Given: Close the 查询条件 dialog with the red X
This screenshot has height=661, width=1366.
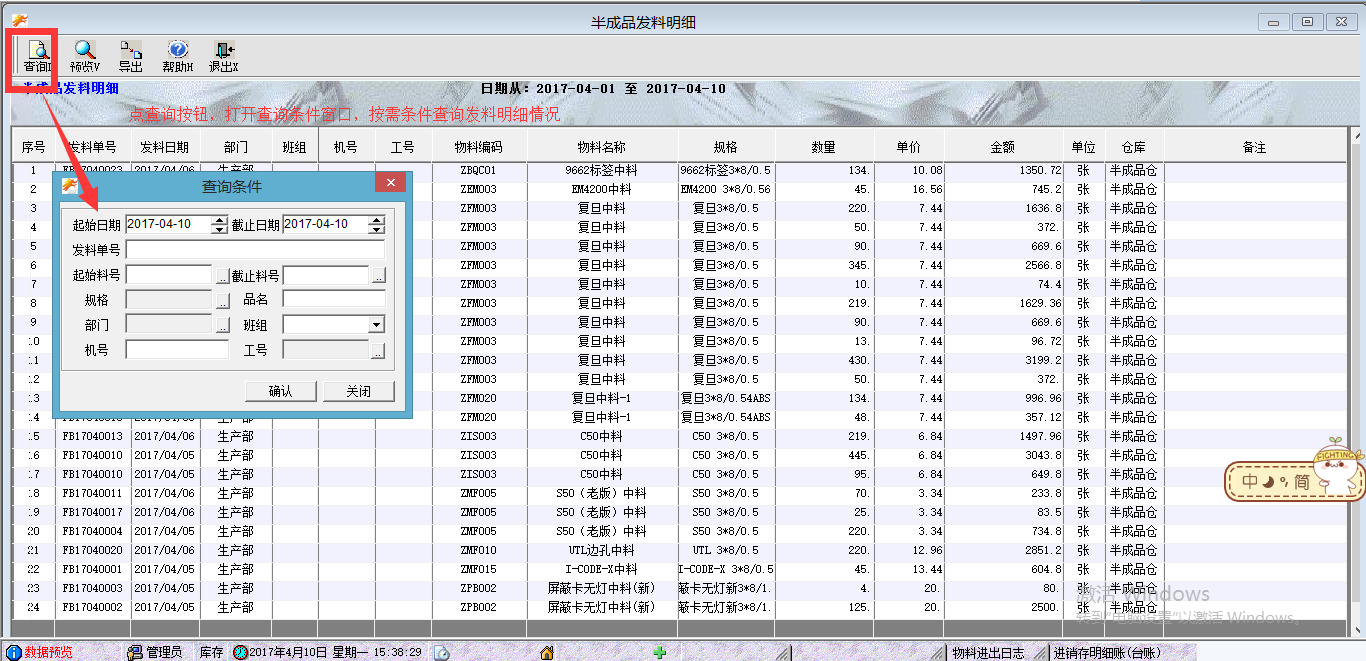Looking at the screenshot, I should (x=390, y=182).
